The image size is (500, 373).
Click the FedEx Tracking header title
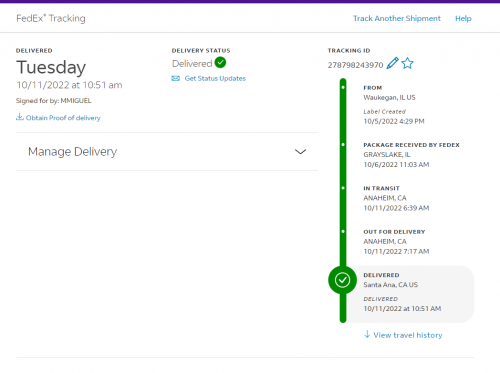pos(51,18)
